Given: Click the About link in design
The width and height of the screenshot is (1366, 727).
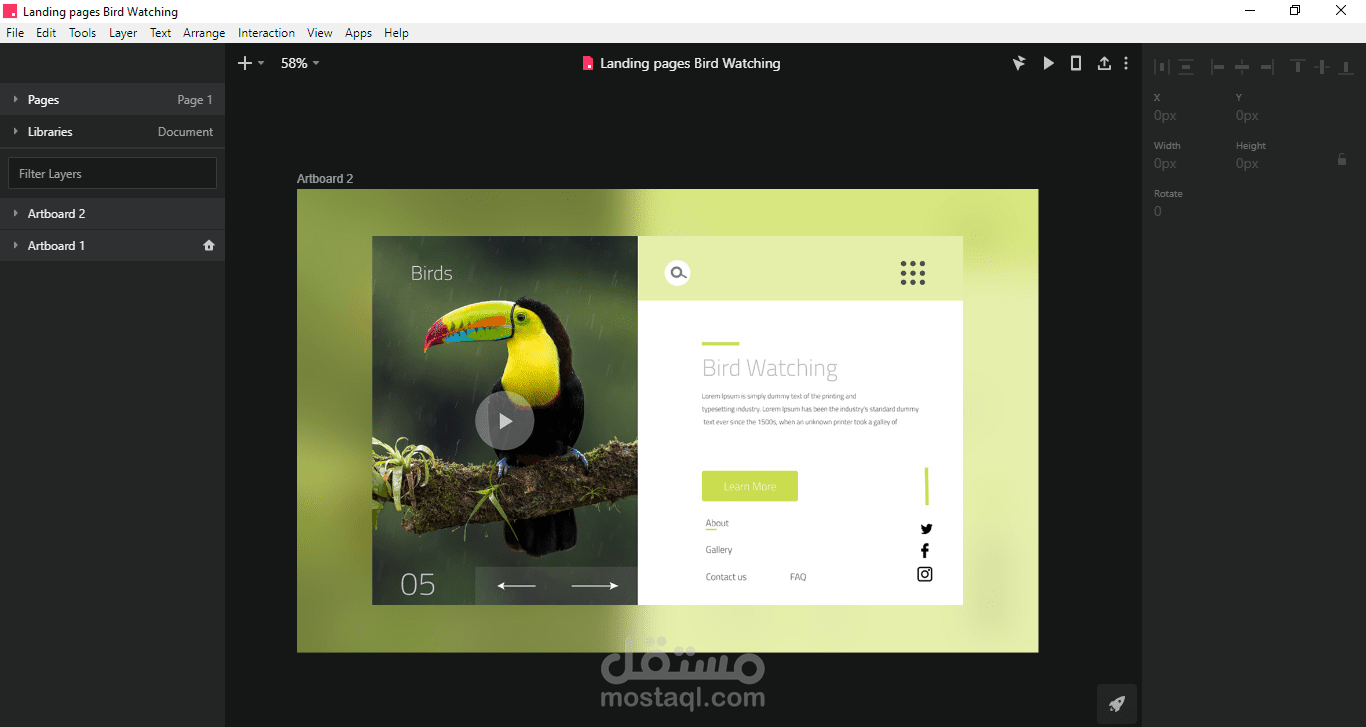Looking at the screenshot, I should pyautogui.click(x=717, y=523).
